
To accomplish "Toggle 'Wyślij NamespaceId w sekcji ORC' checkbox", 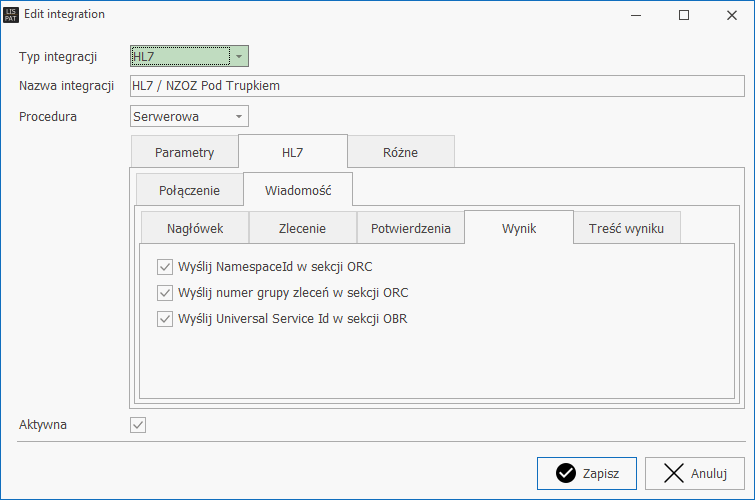I will click(165, 267).
